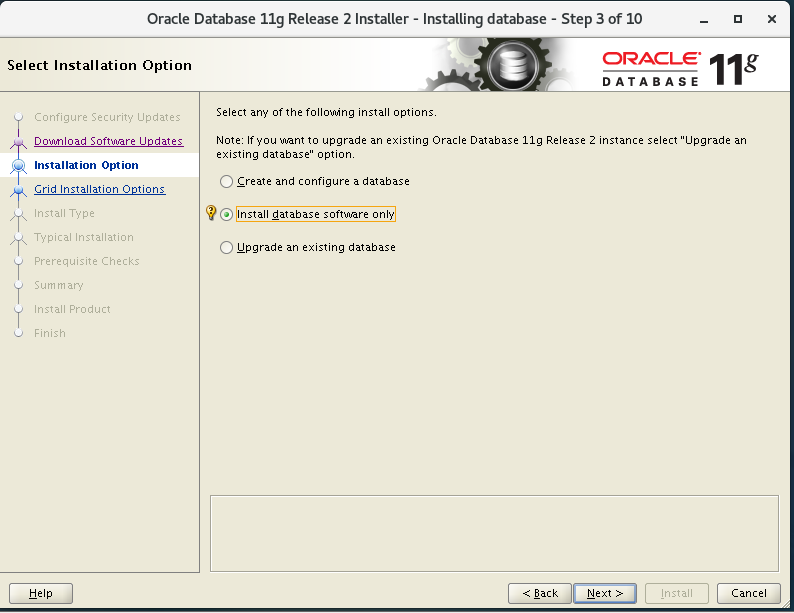Screen dimensions: 794x613
Task: Click the Grid Installation Options step marker
Action: pos(19,190)
